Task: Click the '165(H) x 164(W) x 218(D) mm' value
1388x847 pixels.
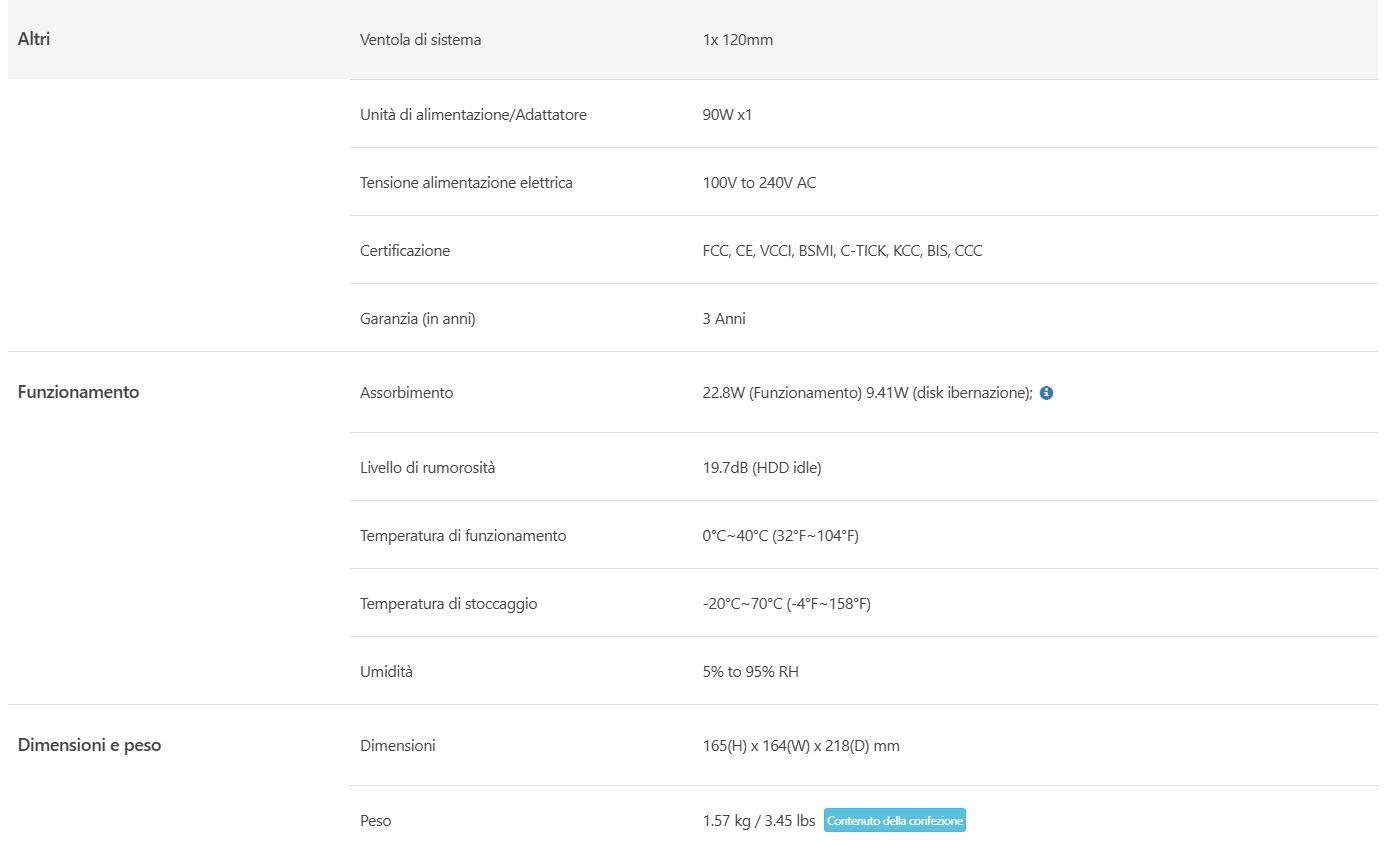Action: [x=801, y=746]
